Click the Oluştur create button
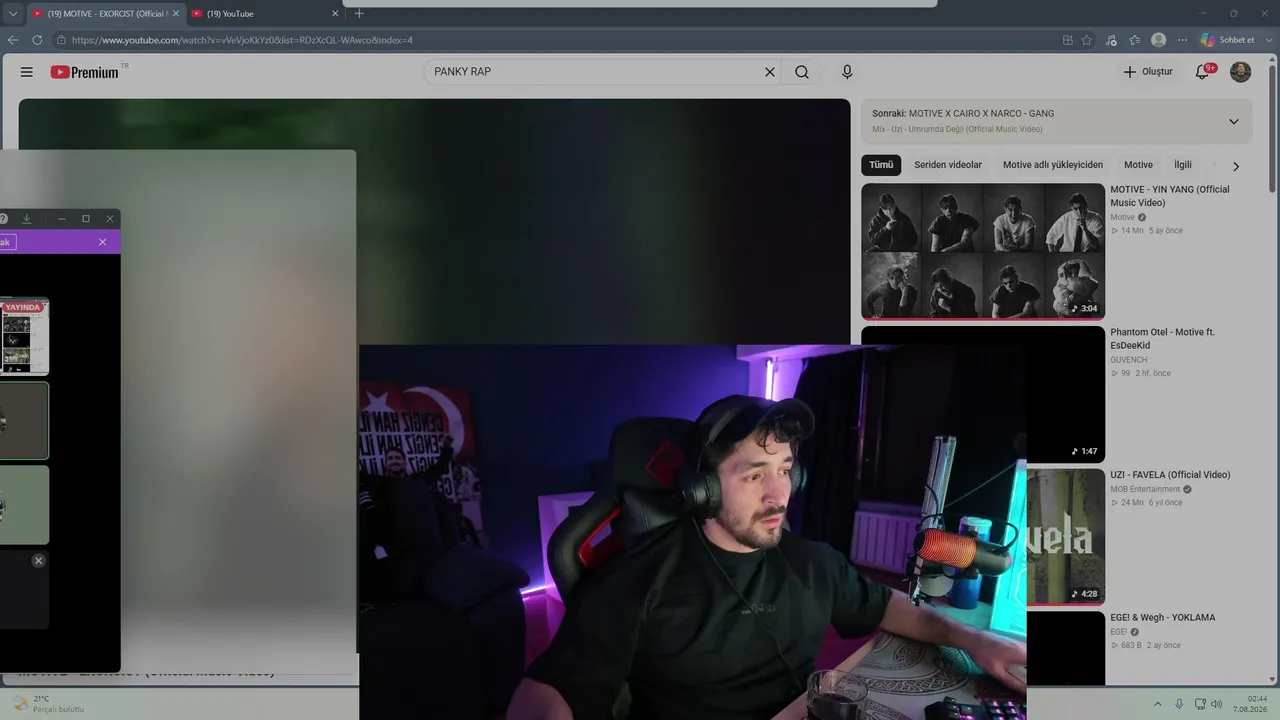This screenshot has width=1280, height=720. pos(1147,72)
